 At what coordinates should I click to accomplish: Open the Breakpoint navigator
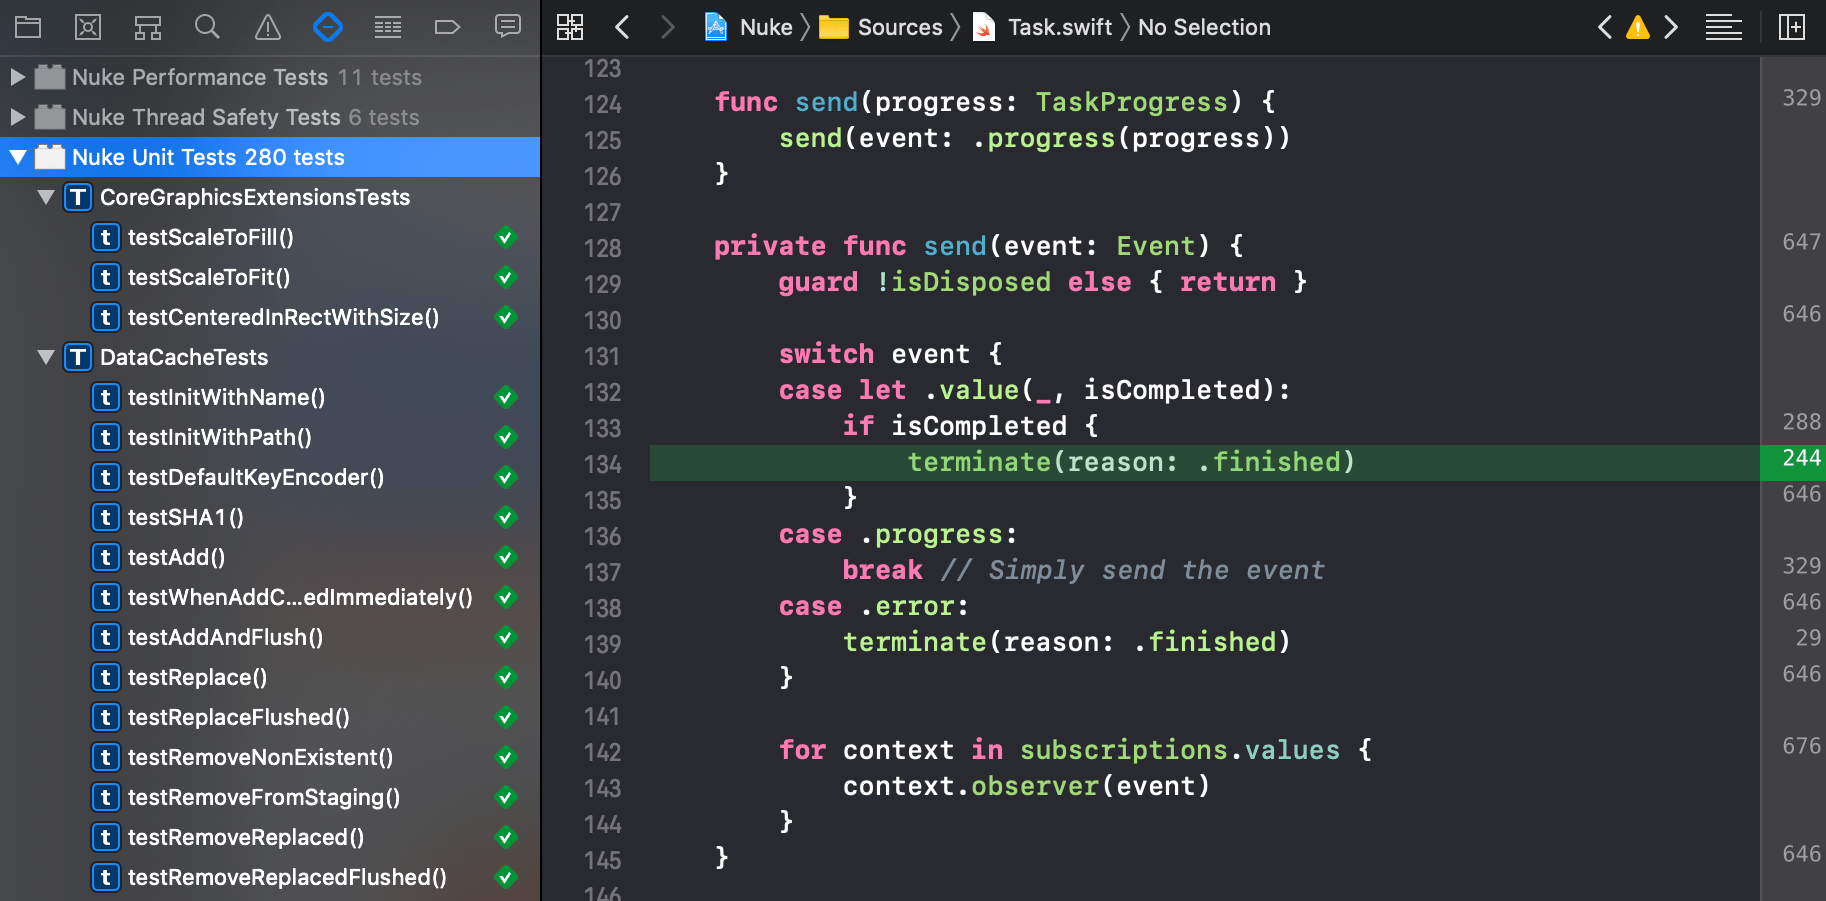447,27
